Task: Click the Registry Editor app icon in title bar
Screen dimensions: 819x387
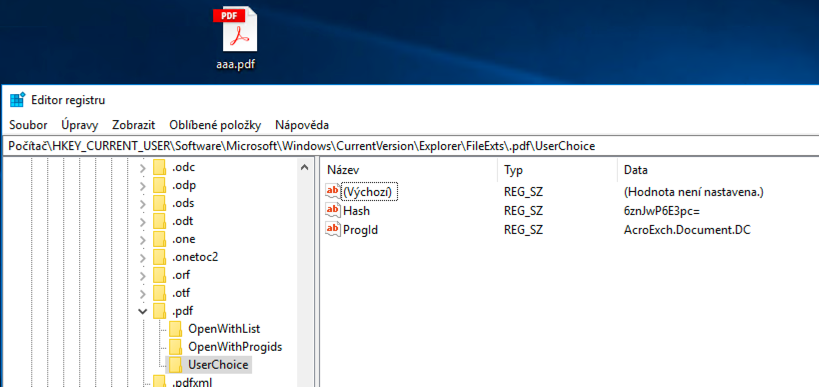Action: [18, 100]
